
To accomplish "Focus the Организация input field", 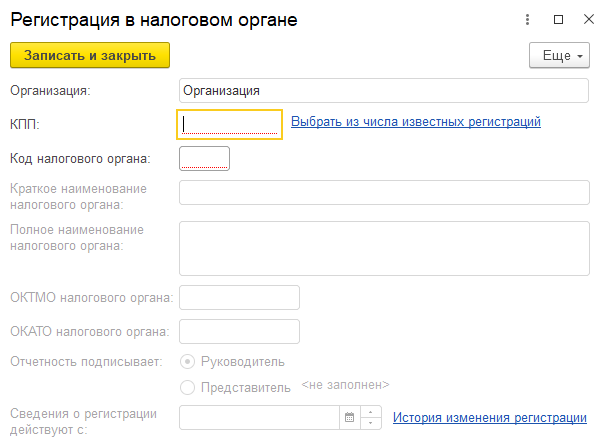I will click(384, 91).
